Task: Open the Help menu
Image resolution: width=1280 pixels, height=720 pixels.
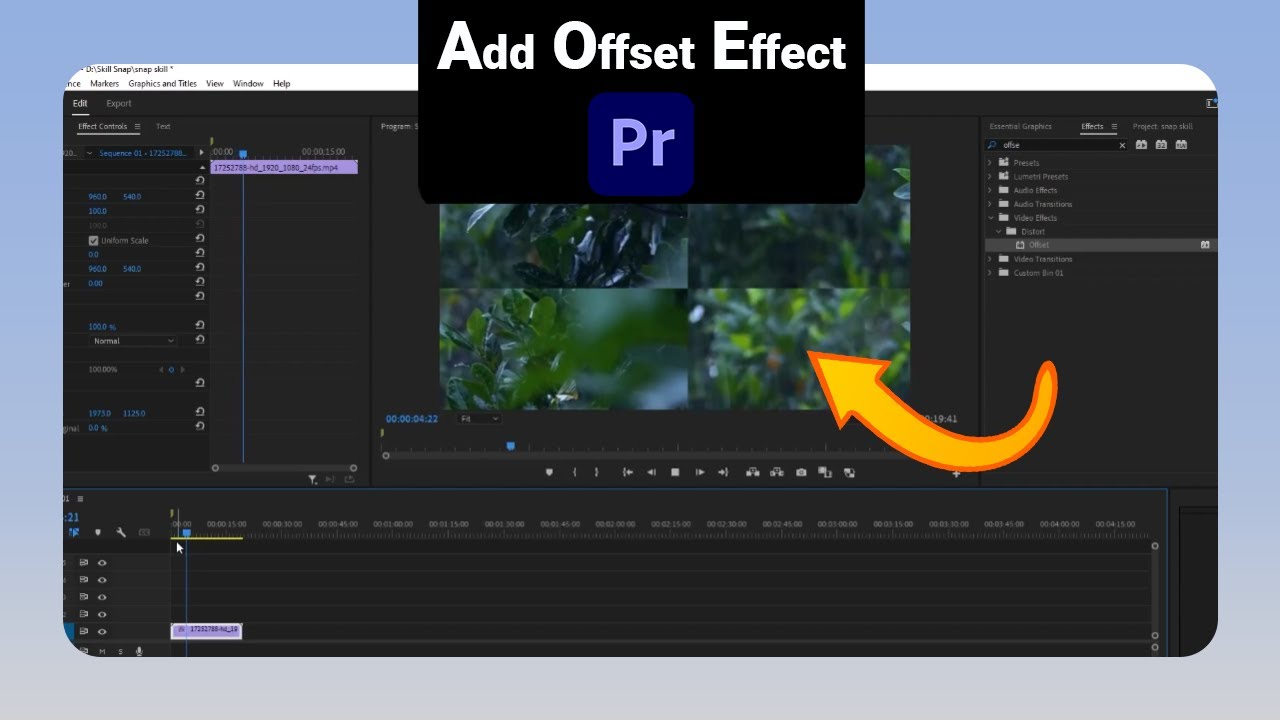Action: (x=282, y=84)
